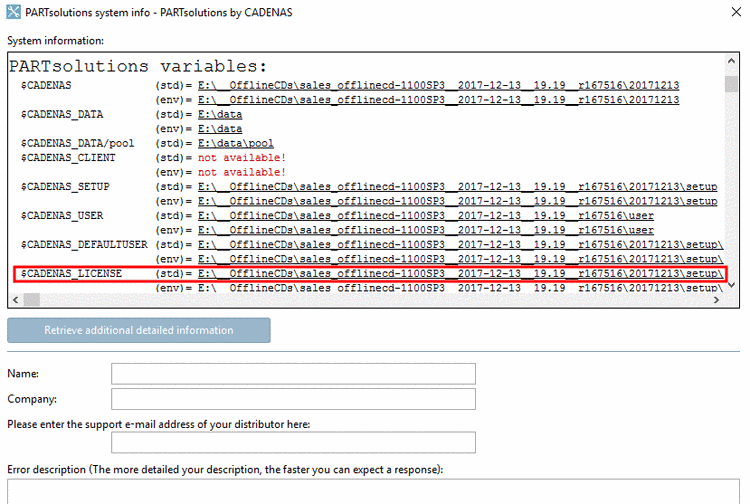750x504 pixels.
Task: Open the $CADENAS (env) path link
Action: [439, 100]
